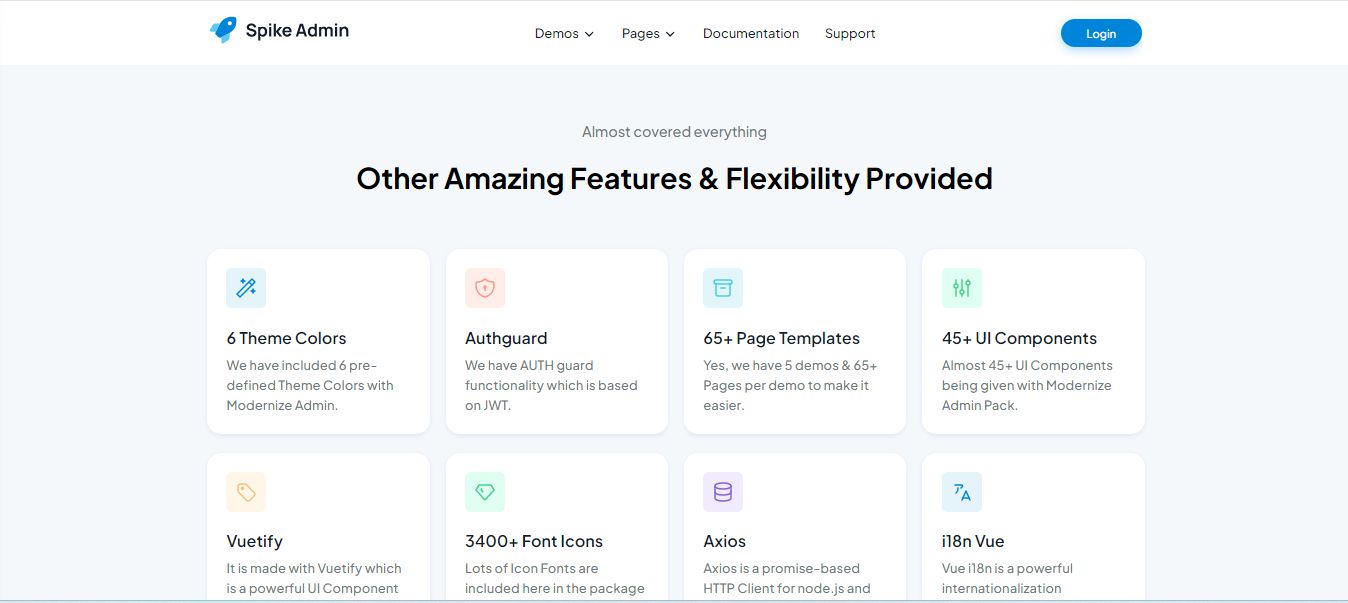Open the Support nav item

(850, 33)
